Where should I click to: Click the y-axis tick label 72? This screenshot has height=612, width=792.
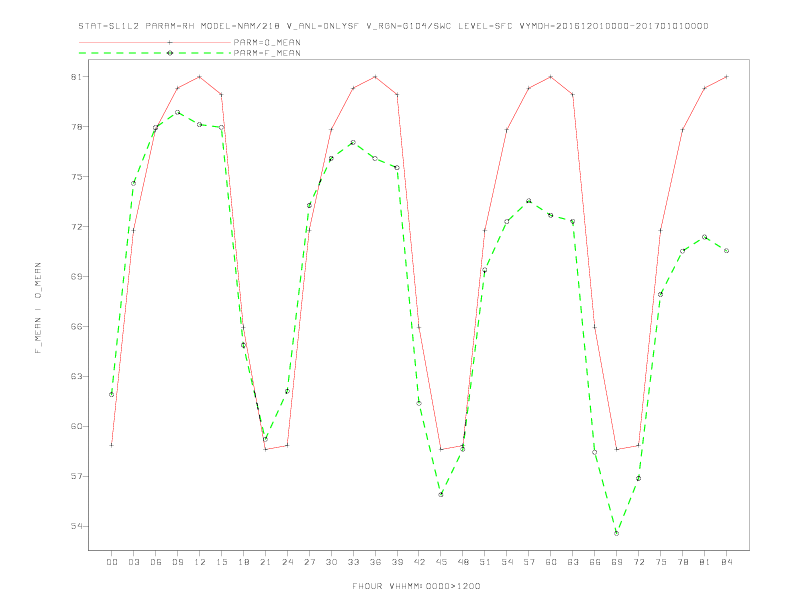click(76, 227)
